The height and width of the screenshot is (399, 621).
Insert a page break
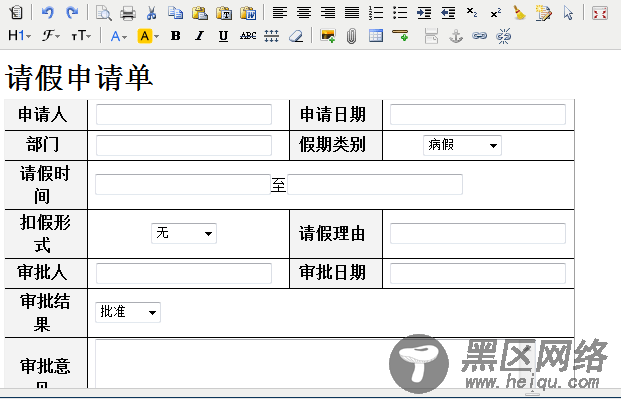(431, 36)
